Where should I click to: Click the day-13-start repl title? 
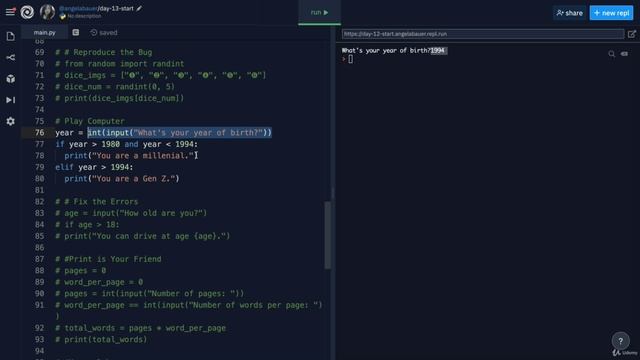[x=116, y=8]
